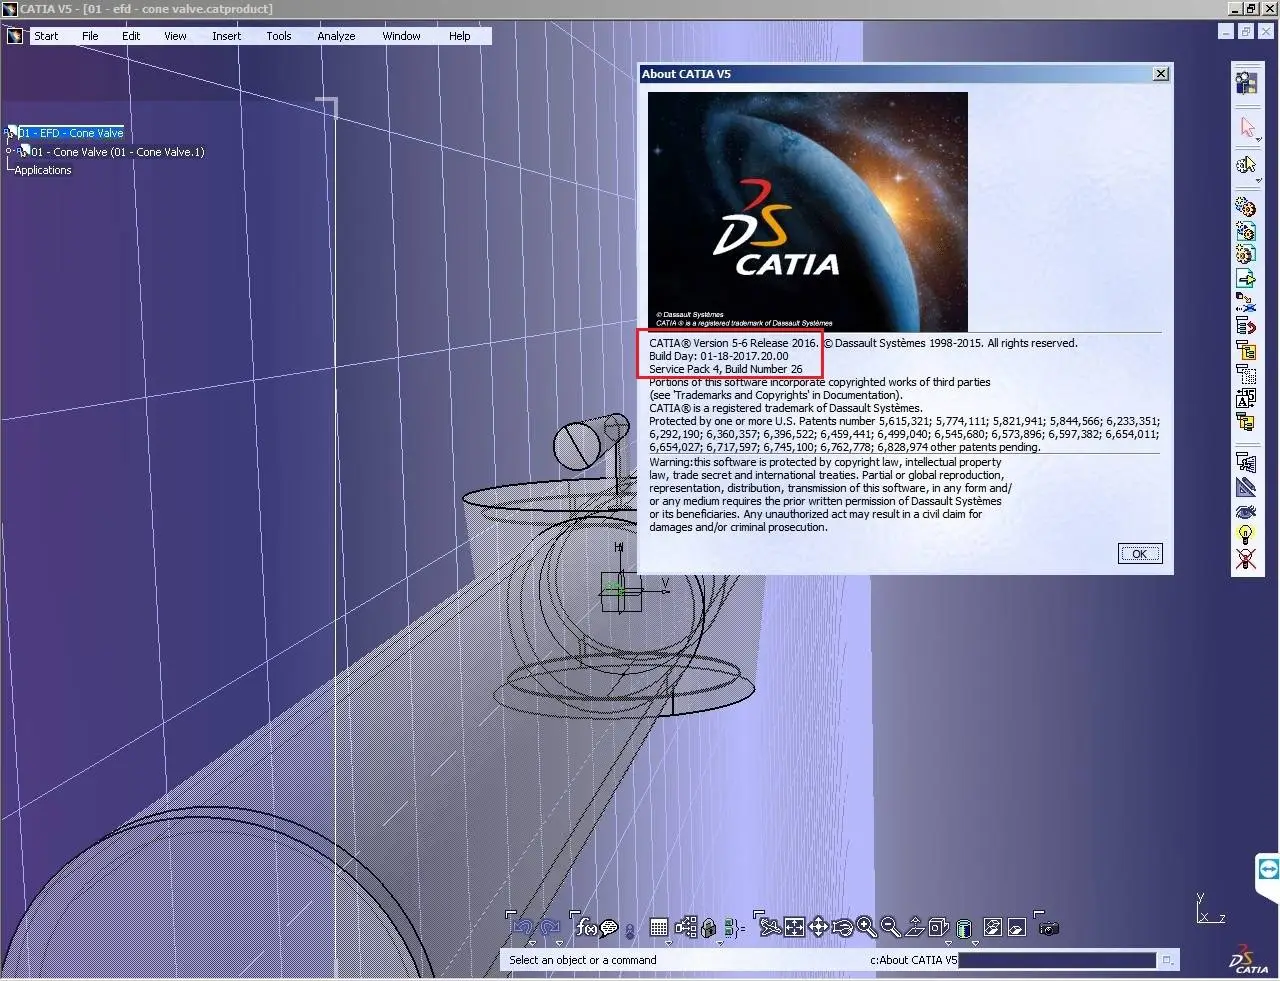This screenshot has height=981, width=1280.
Task: Select the Pan tool
Action: tap(818, 928)
